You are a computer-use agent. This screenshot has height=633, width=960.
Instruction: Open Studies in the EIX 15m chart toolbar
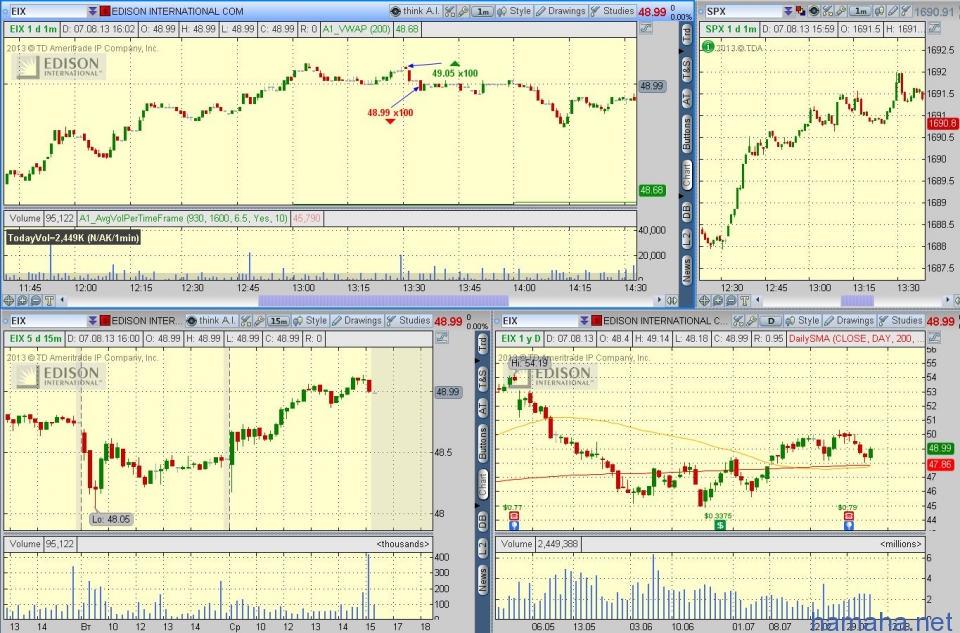[408, 321]
